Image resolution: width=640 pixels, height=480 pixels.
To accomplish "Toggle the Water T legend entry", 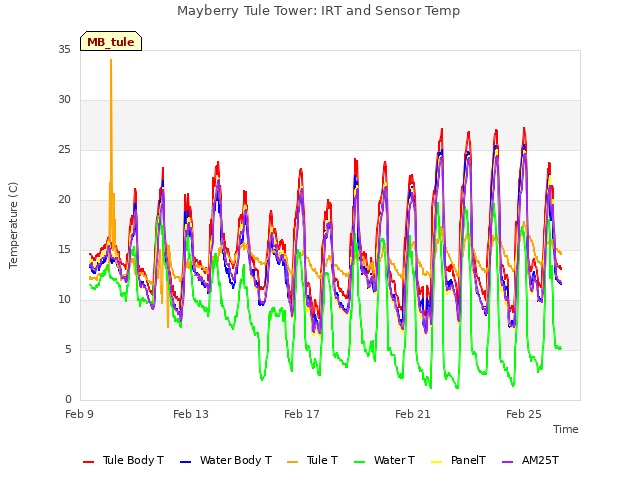I will (384, 460).
